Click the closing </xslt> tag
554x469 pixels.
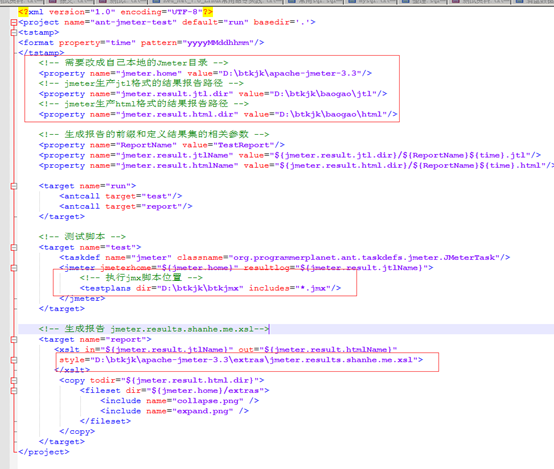tap(72, 370)
